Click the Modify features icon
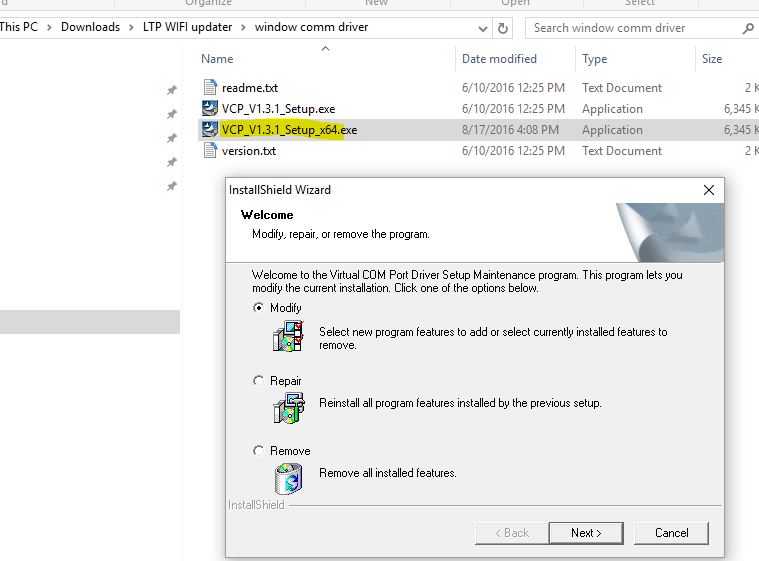This screenshot has height=561, width=759. point(288,336)
